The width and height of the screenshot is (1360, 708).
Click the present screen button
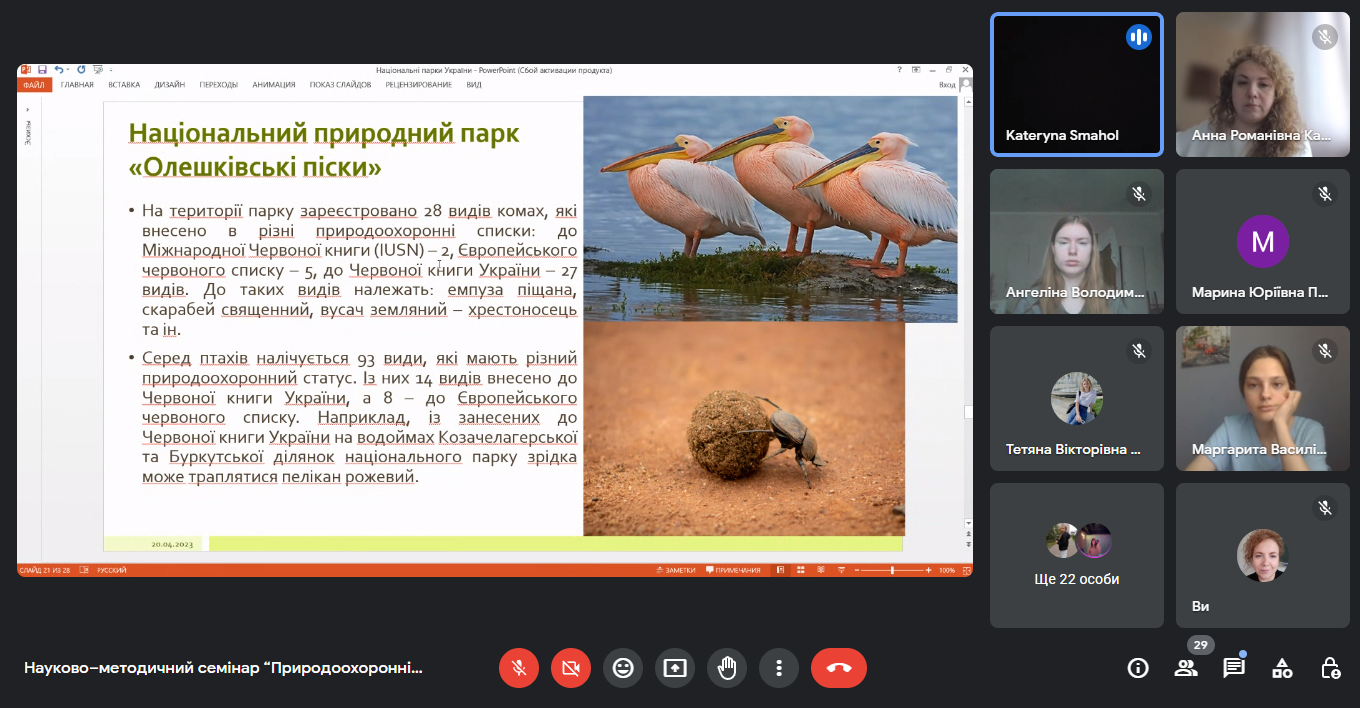click(675, 668)
